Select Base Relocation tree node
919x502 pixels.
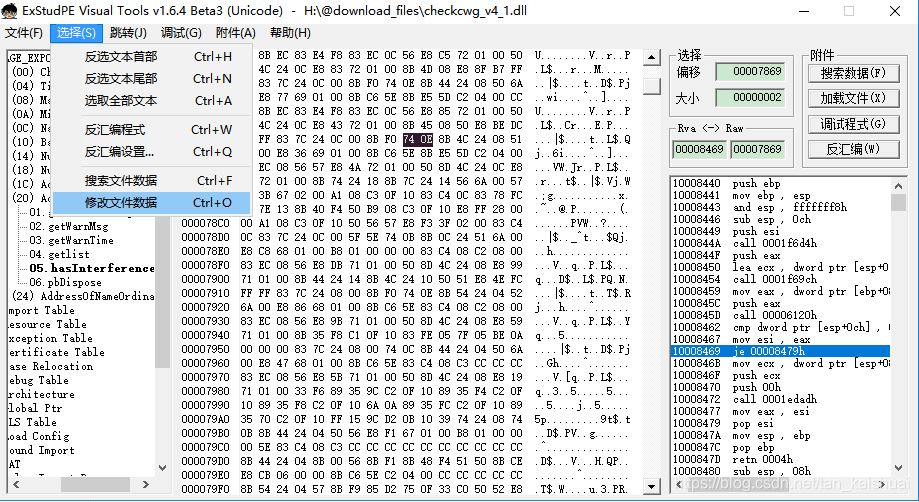tap(50, 367)
